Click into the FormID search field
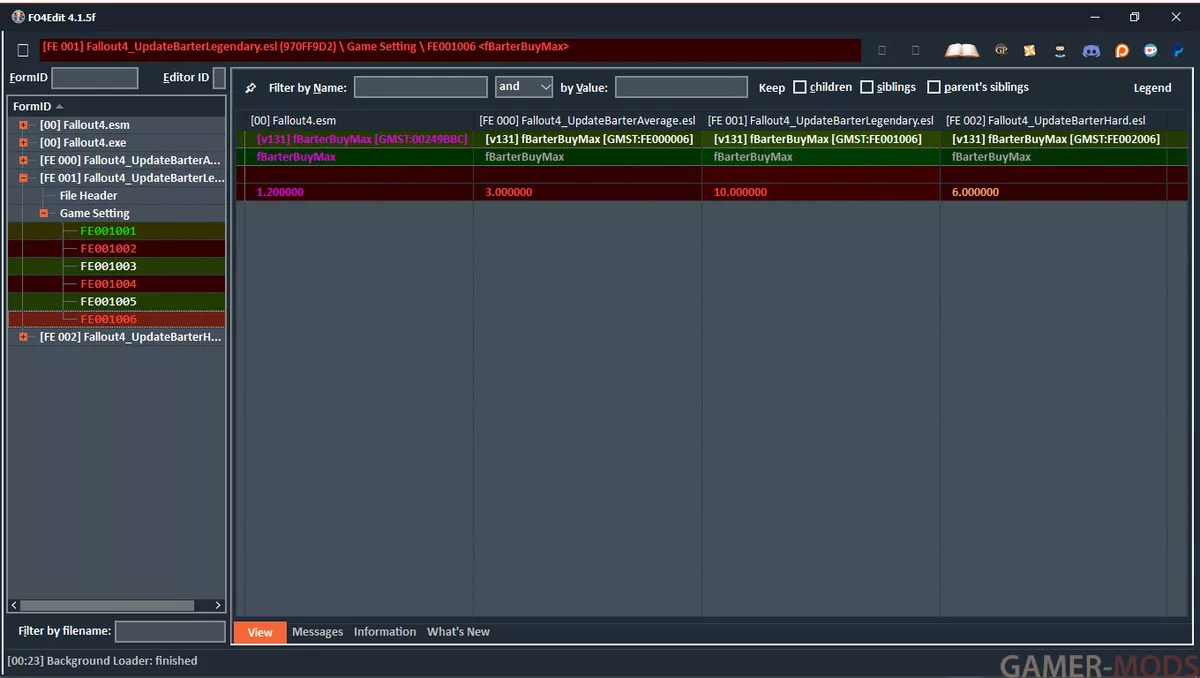 click(x=95, y=78)
